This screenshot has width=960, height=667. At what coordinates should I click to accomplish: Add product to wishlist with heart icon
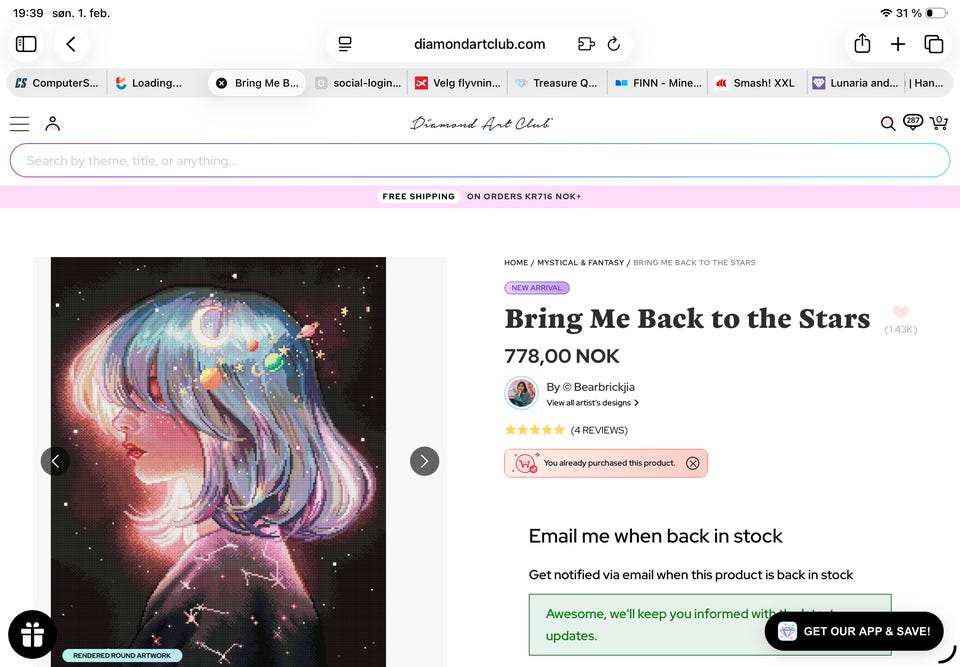[900, 313]
